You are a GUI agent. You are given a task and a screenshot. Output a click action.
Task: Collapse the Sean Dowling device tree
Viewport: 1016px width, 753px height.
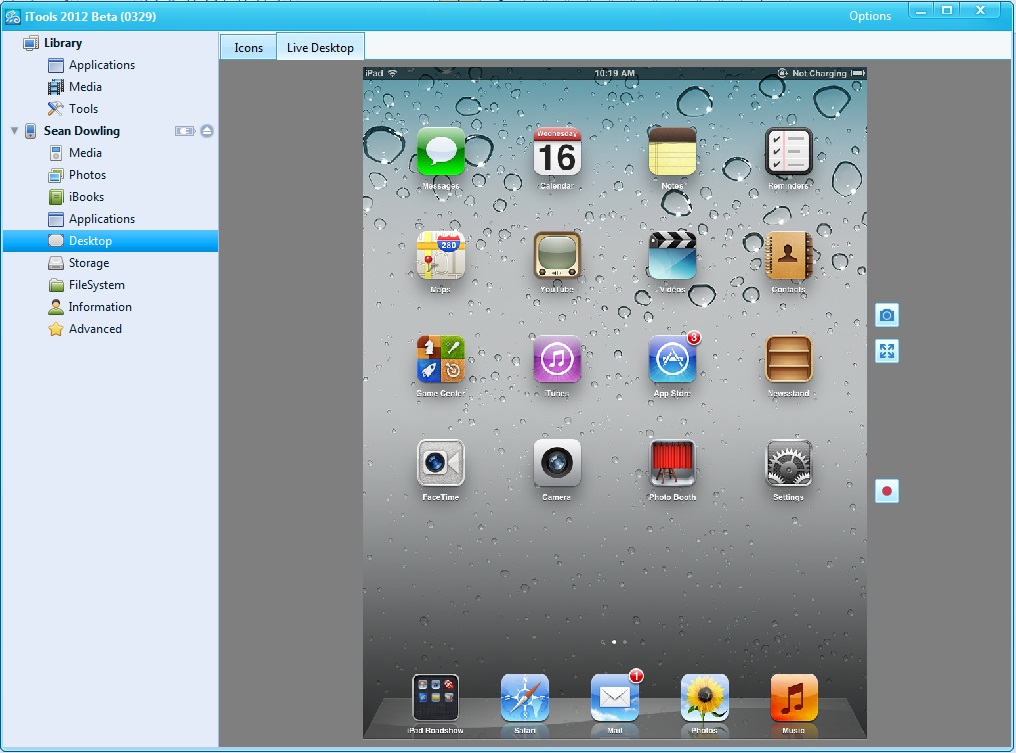click(14, 131)
